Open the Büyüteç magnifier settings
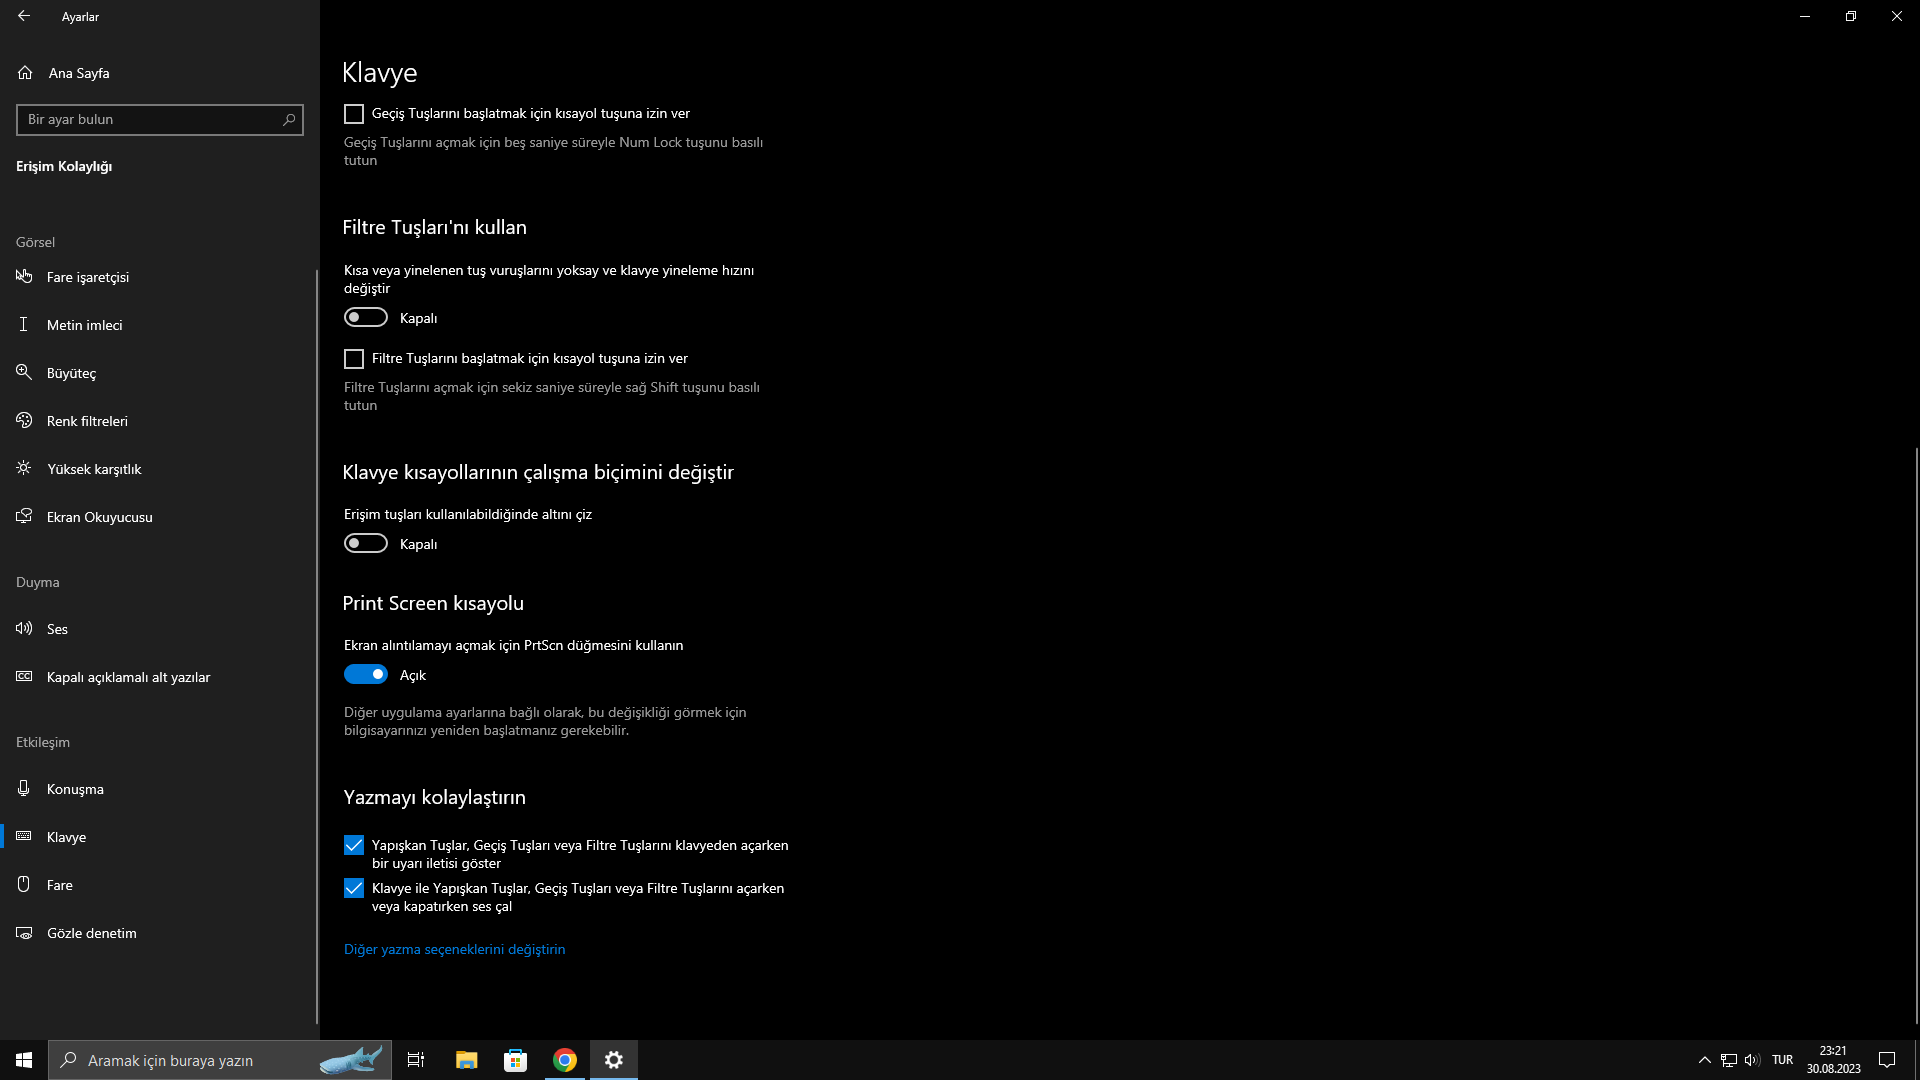This screenshot has width=1920, height=1080. [x=71, y=373]
